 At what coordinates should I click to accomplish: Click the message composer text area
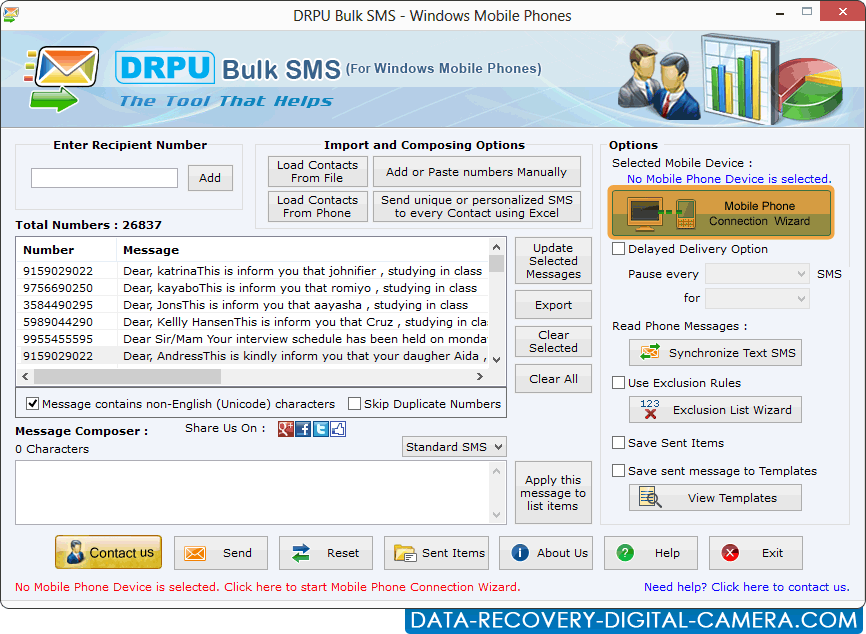tap(253, 493)
